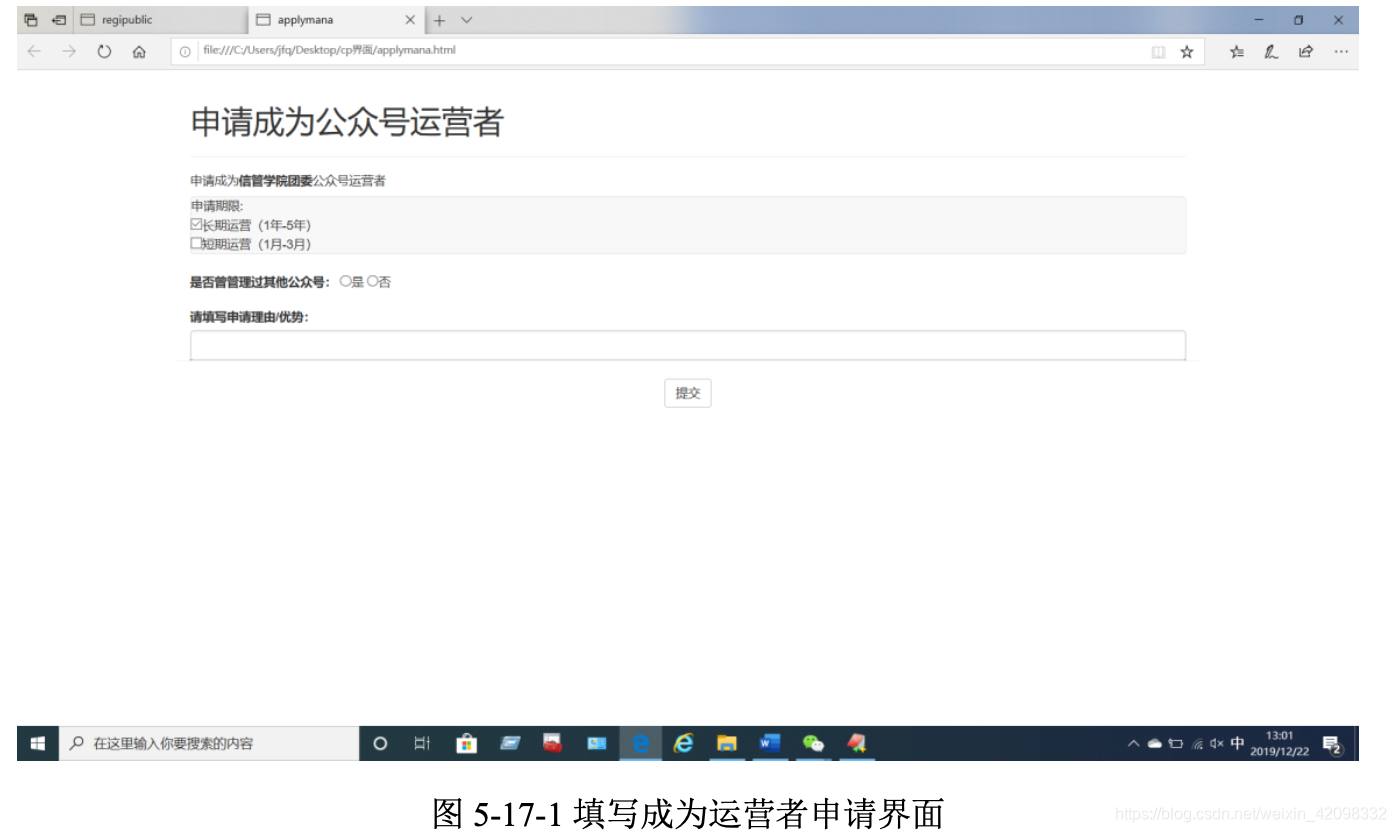Refresh the current page
The width and height of the screenshot is (1396, 832).
pos(104,52)
